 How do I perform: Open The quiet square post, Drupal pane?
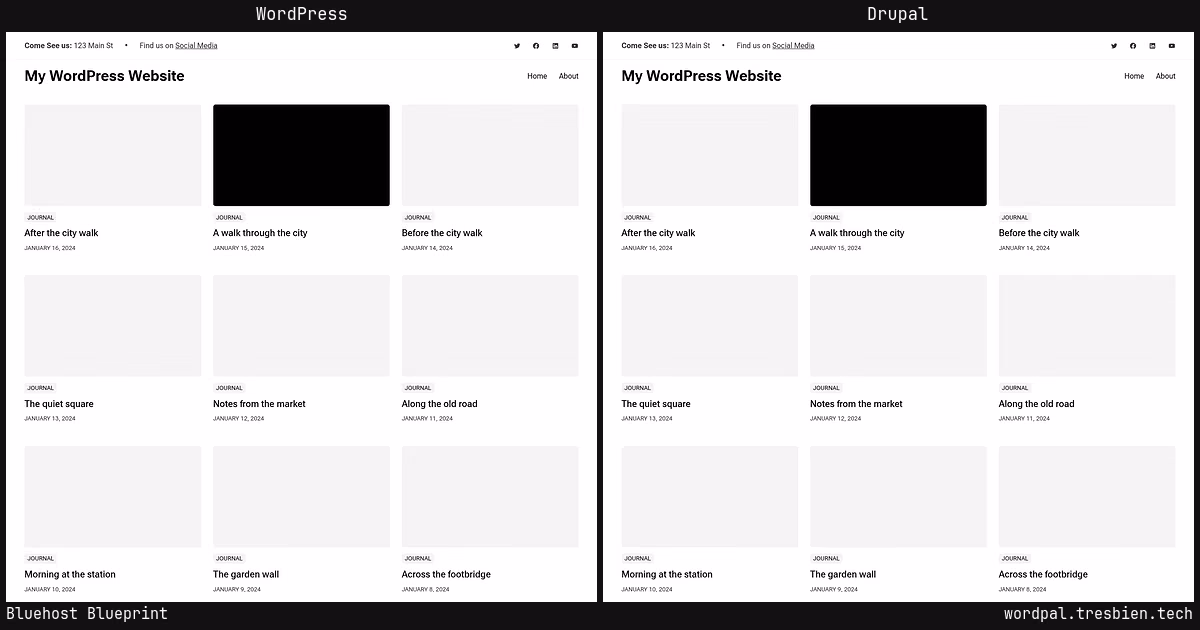pyautogui.click(x=656, y=404)
